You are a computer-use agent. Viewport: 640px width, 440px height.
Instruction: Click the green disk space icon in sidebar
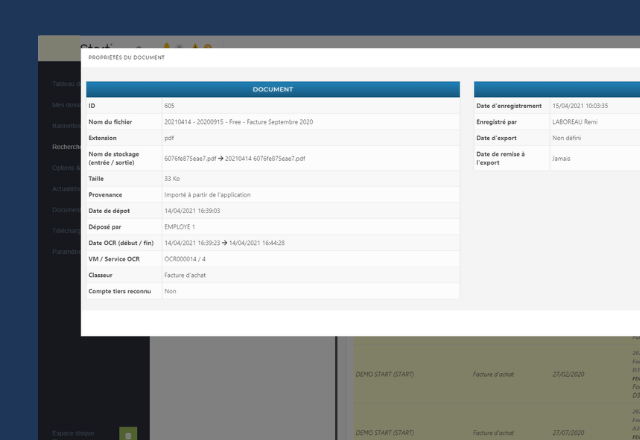tap(128, 433)
